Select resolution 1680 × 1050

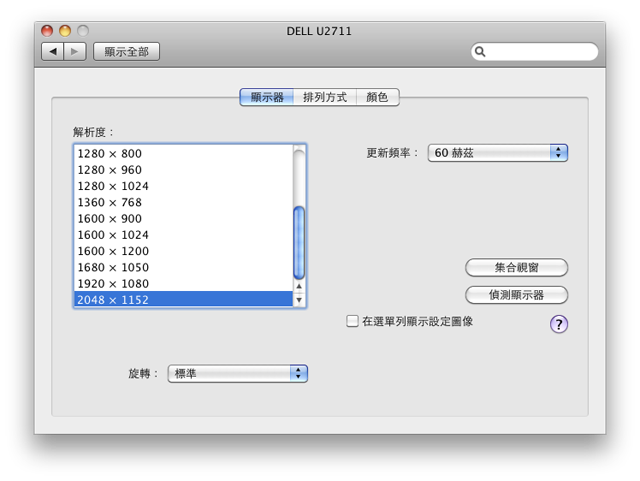pos(184,267)
